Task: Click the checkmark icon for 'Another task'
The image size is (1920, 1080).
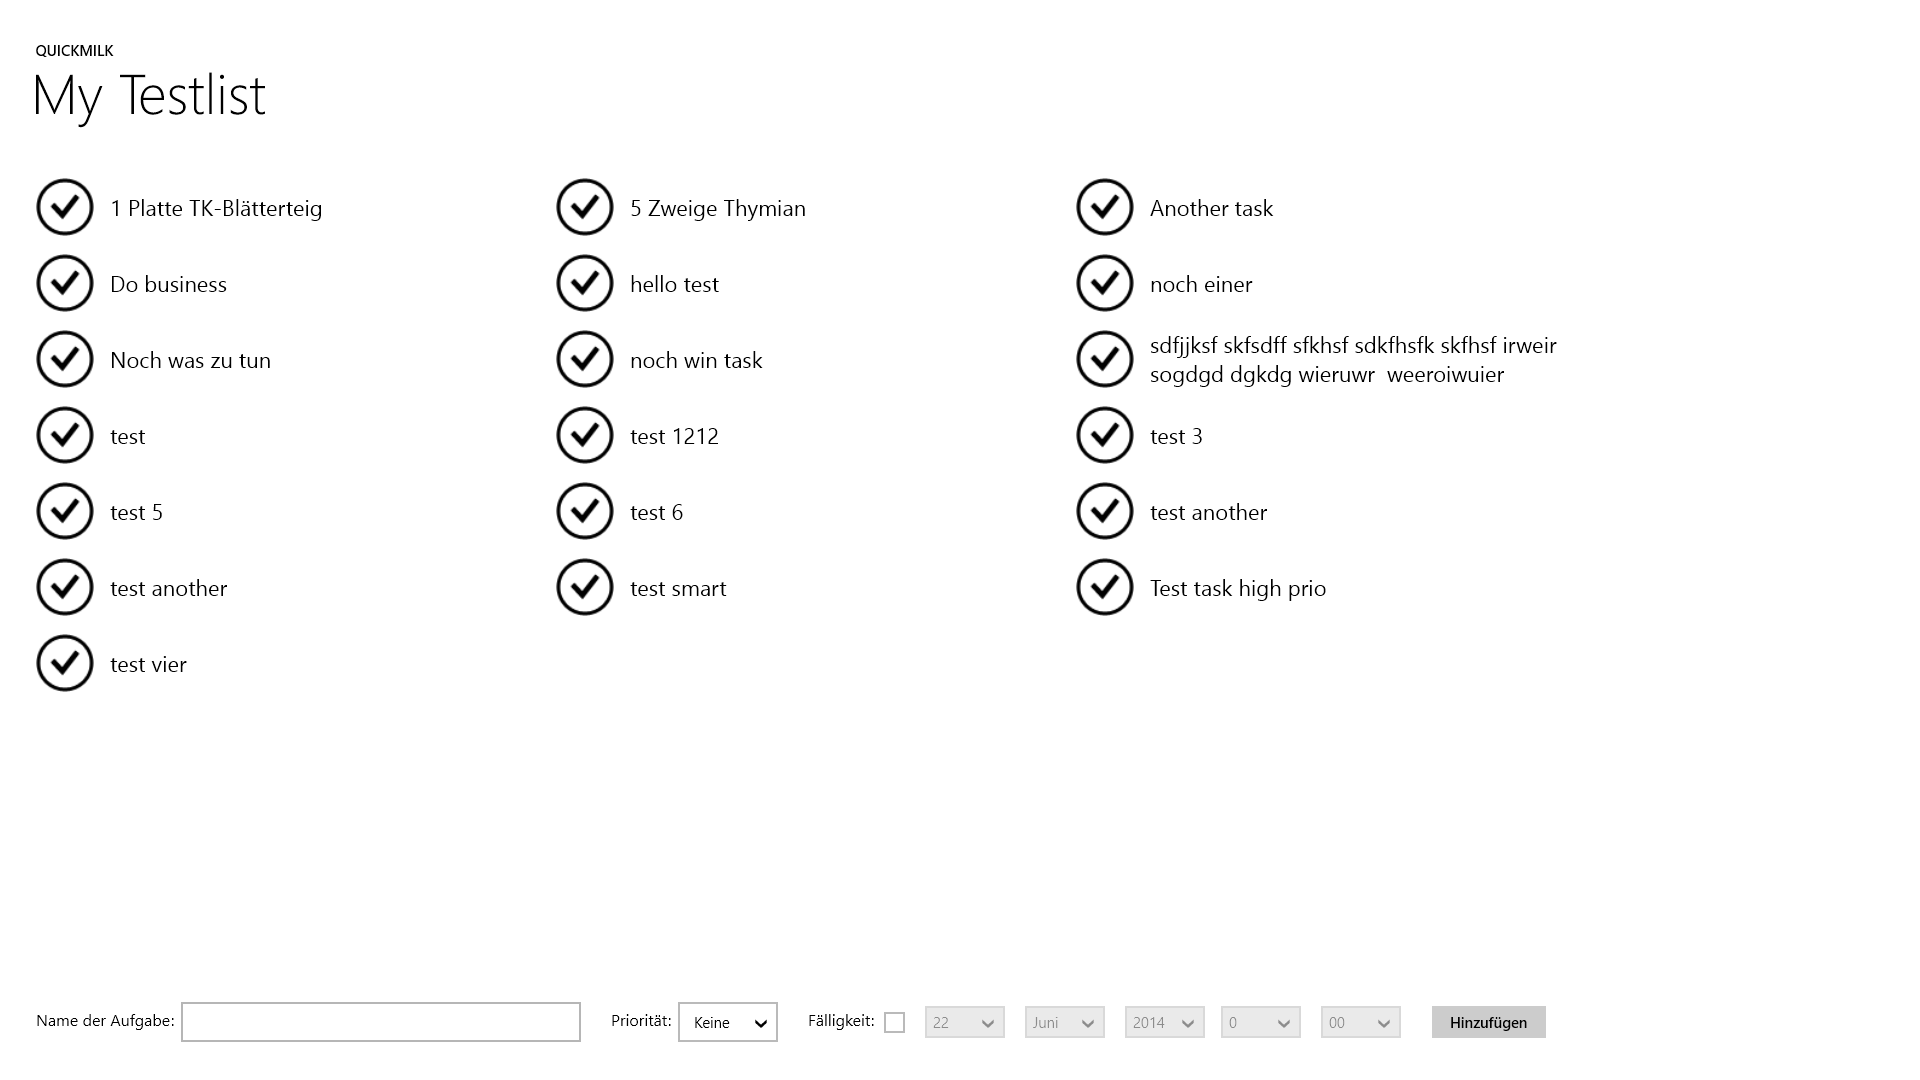Action: pyautogui.click(x=1105, y=207)
